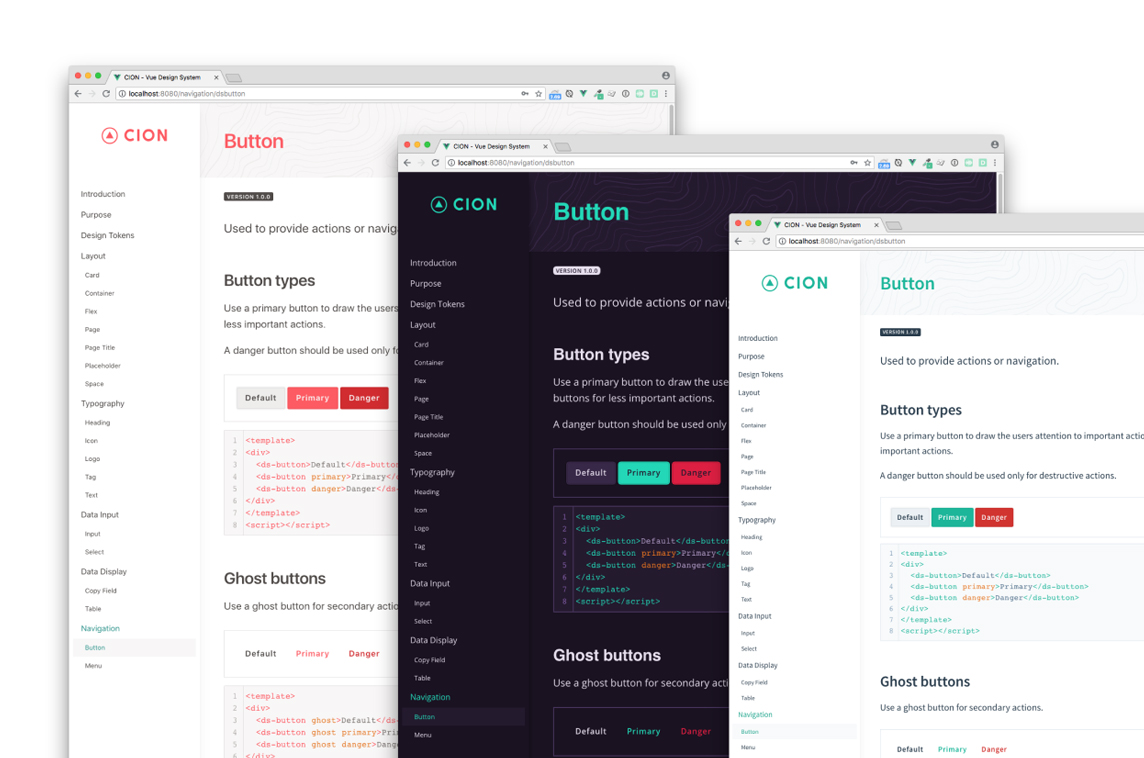Click the solid Danger button in the dark-themed window
The image size is (1144, 758).
695,473
